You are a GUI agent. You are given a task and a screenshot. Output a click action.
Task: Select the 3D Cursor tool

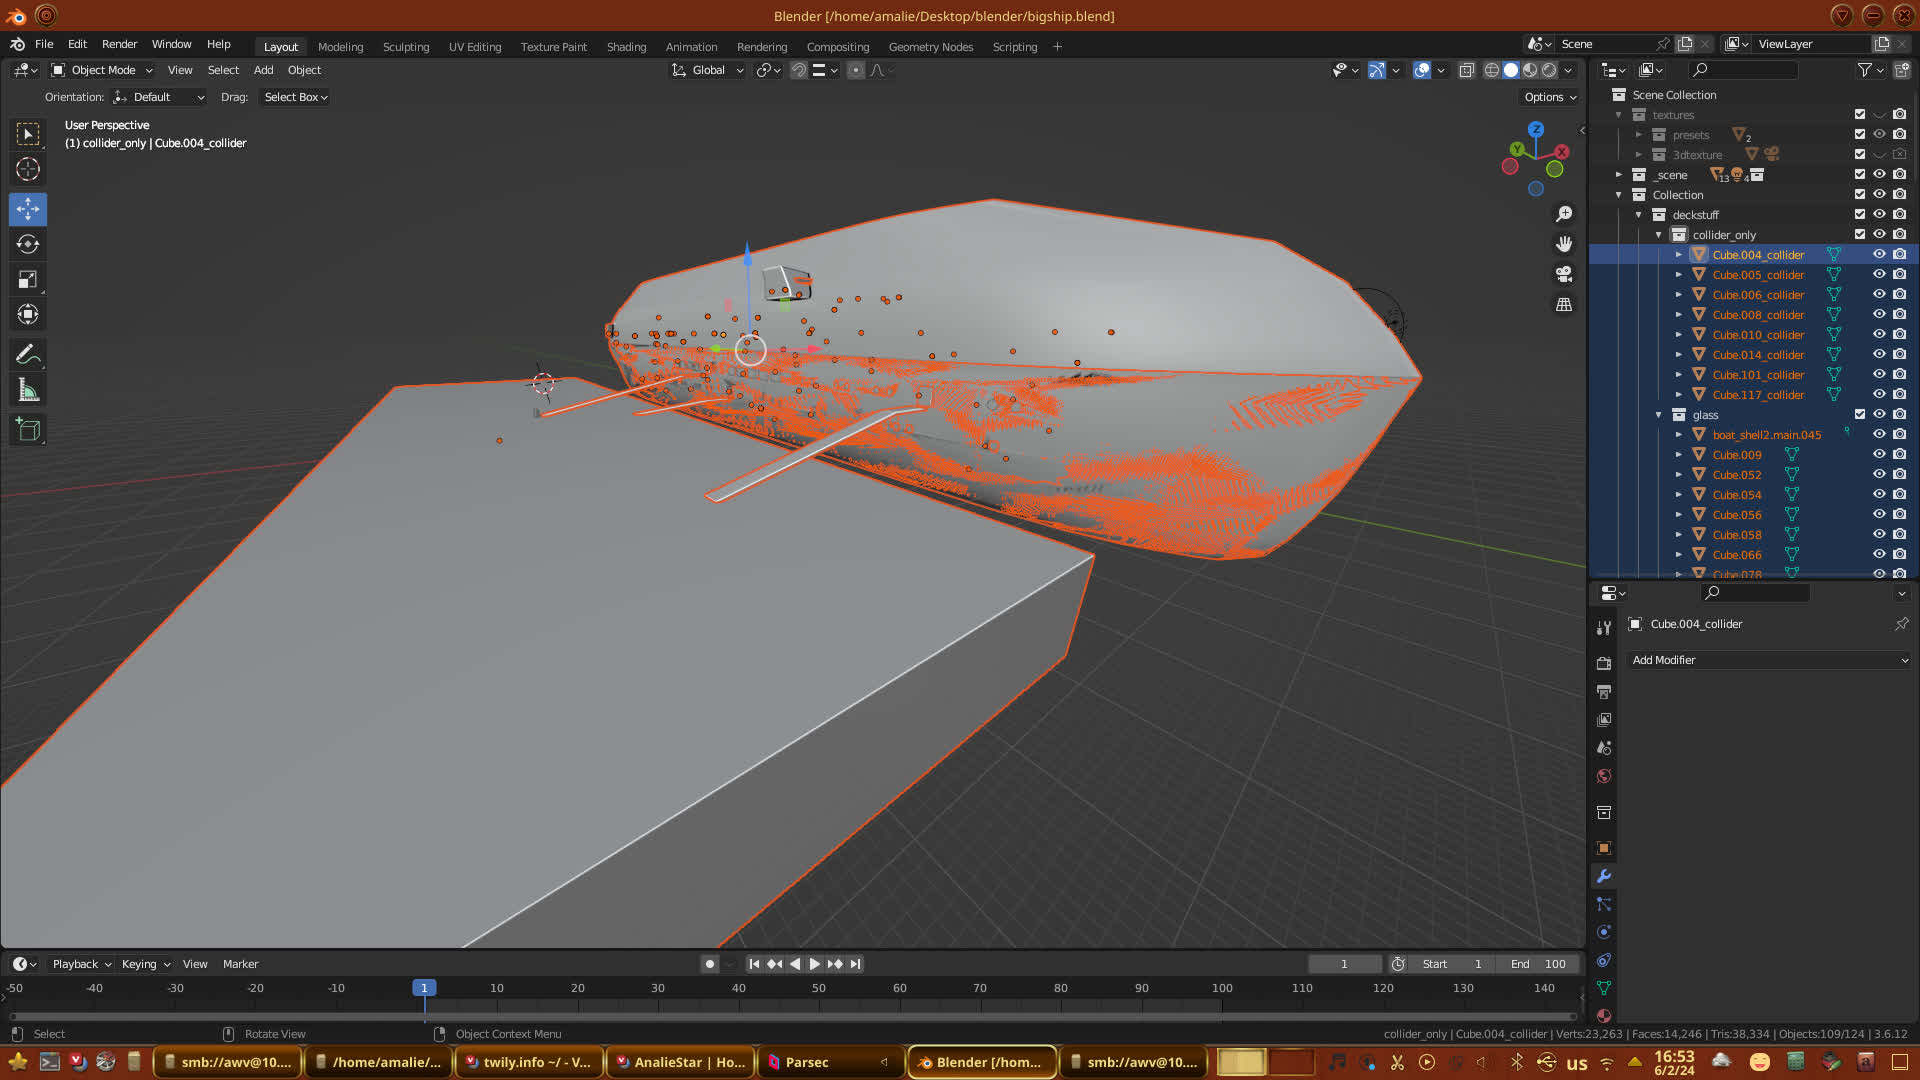tap(28, 169)
